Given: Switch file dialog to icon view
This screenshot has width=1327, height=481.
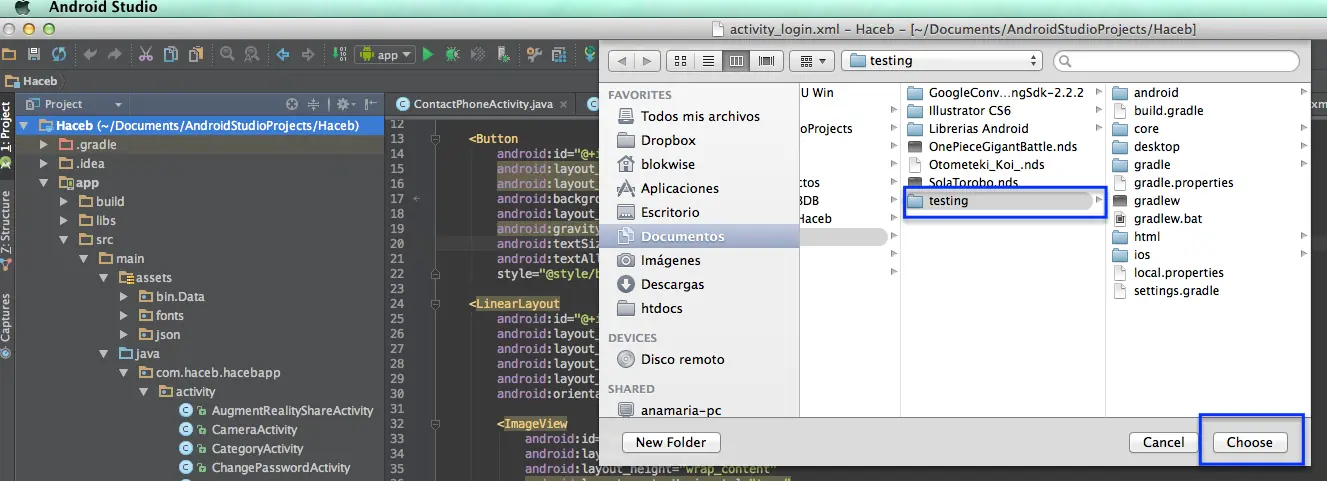Looking at the screenshot, I should pos(680,61).
